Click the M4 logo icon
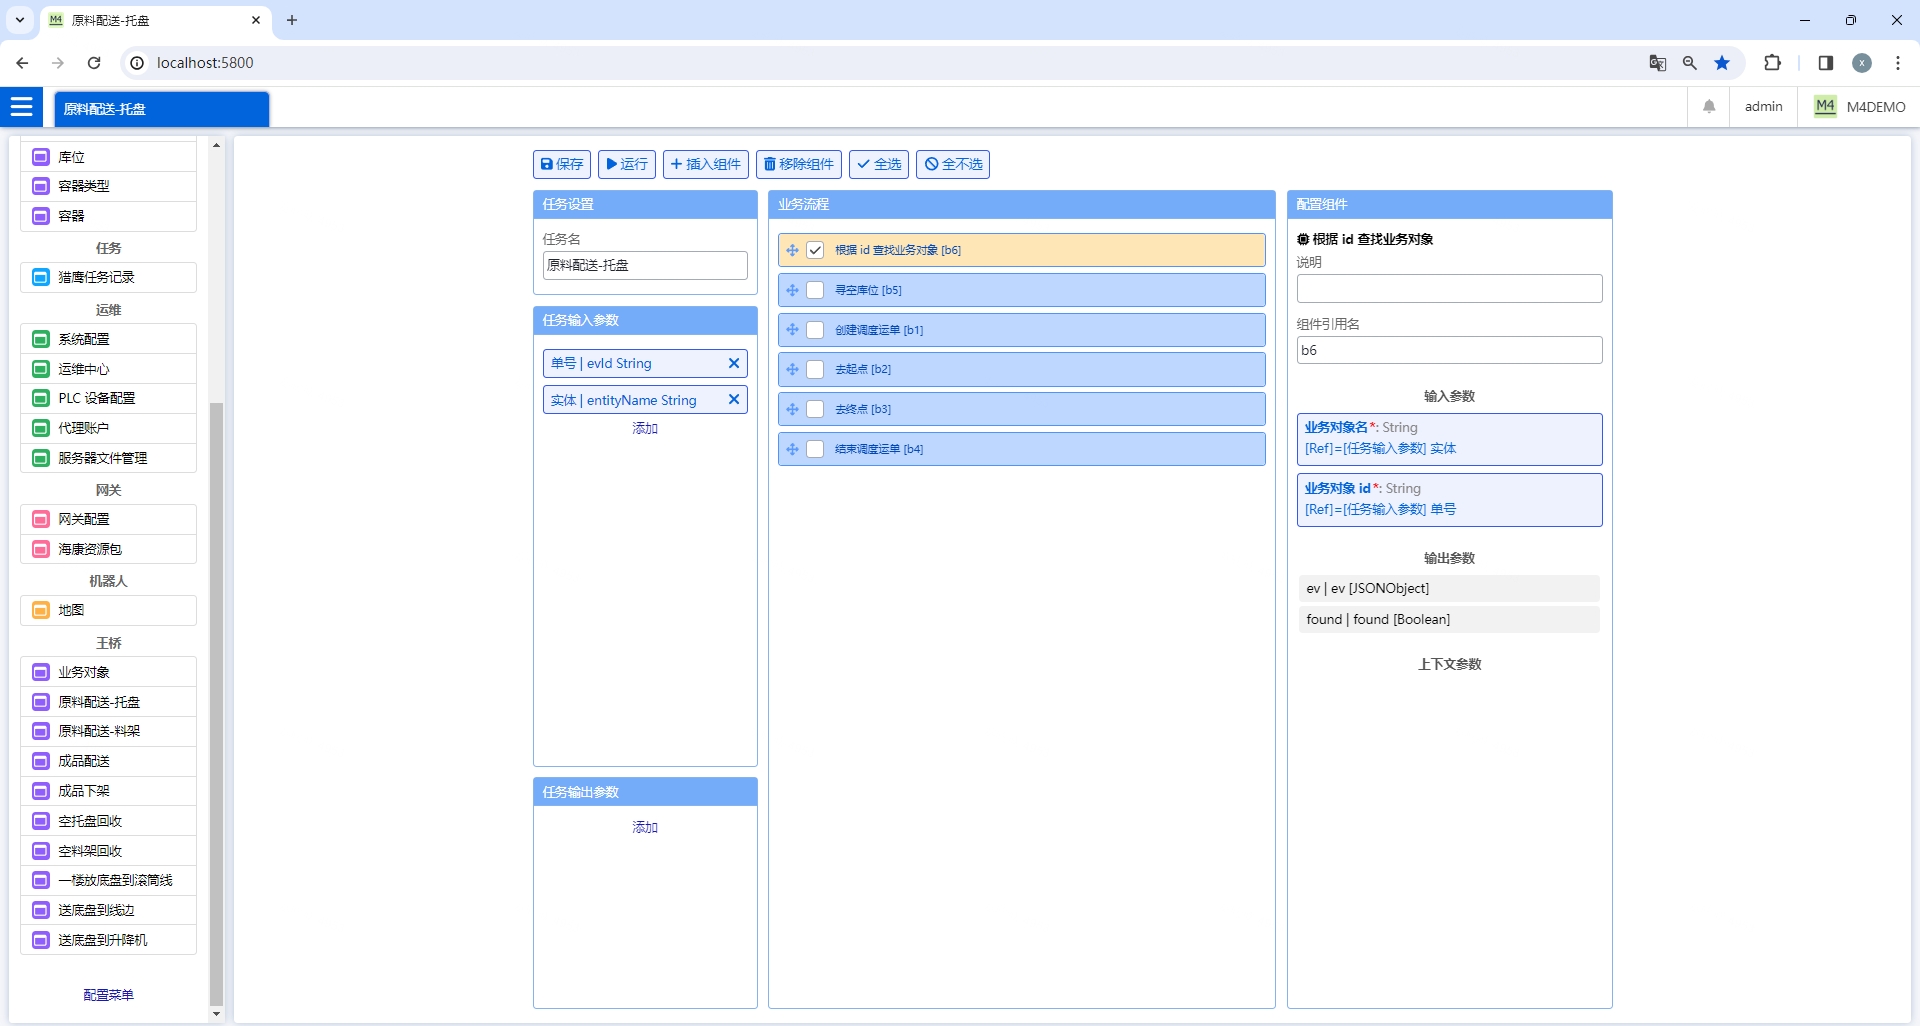 click(x=1825, y=106)
